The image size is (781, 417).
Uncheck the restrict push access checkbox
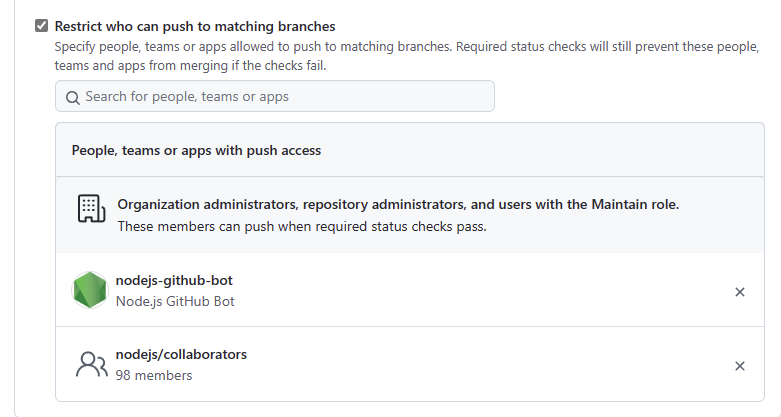pos(41,26)
